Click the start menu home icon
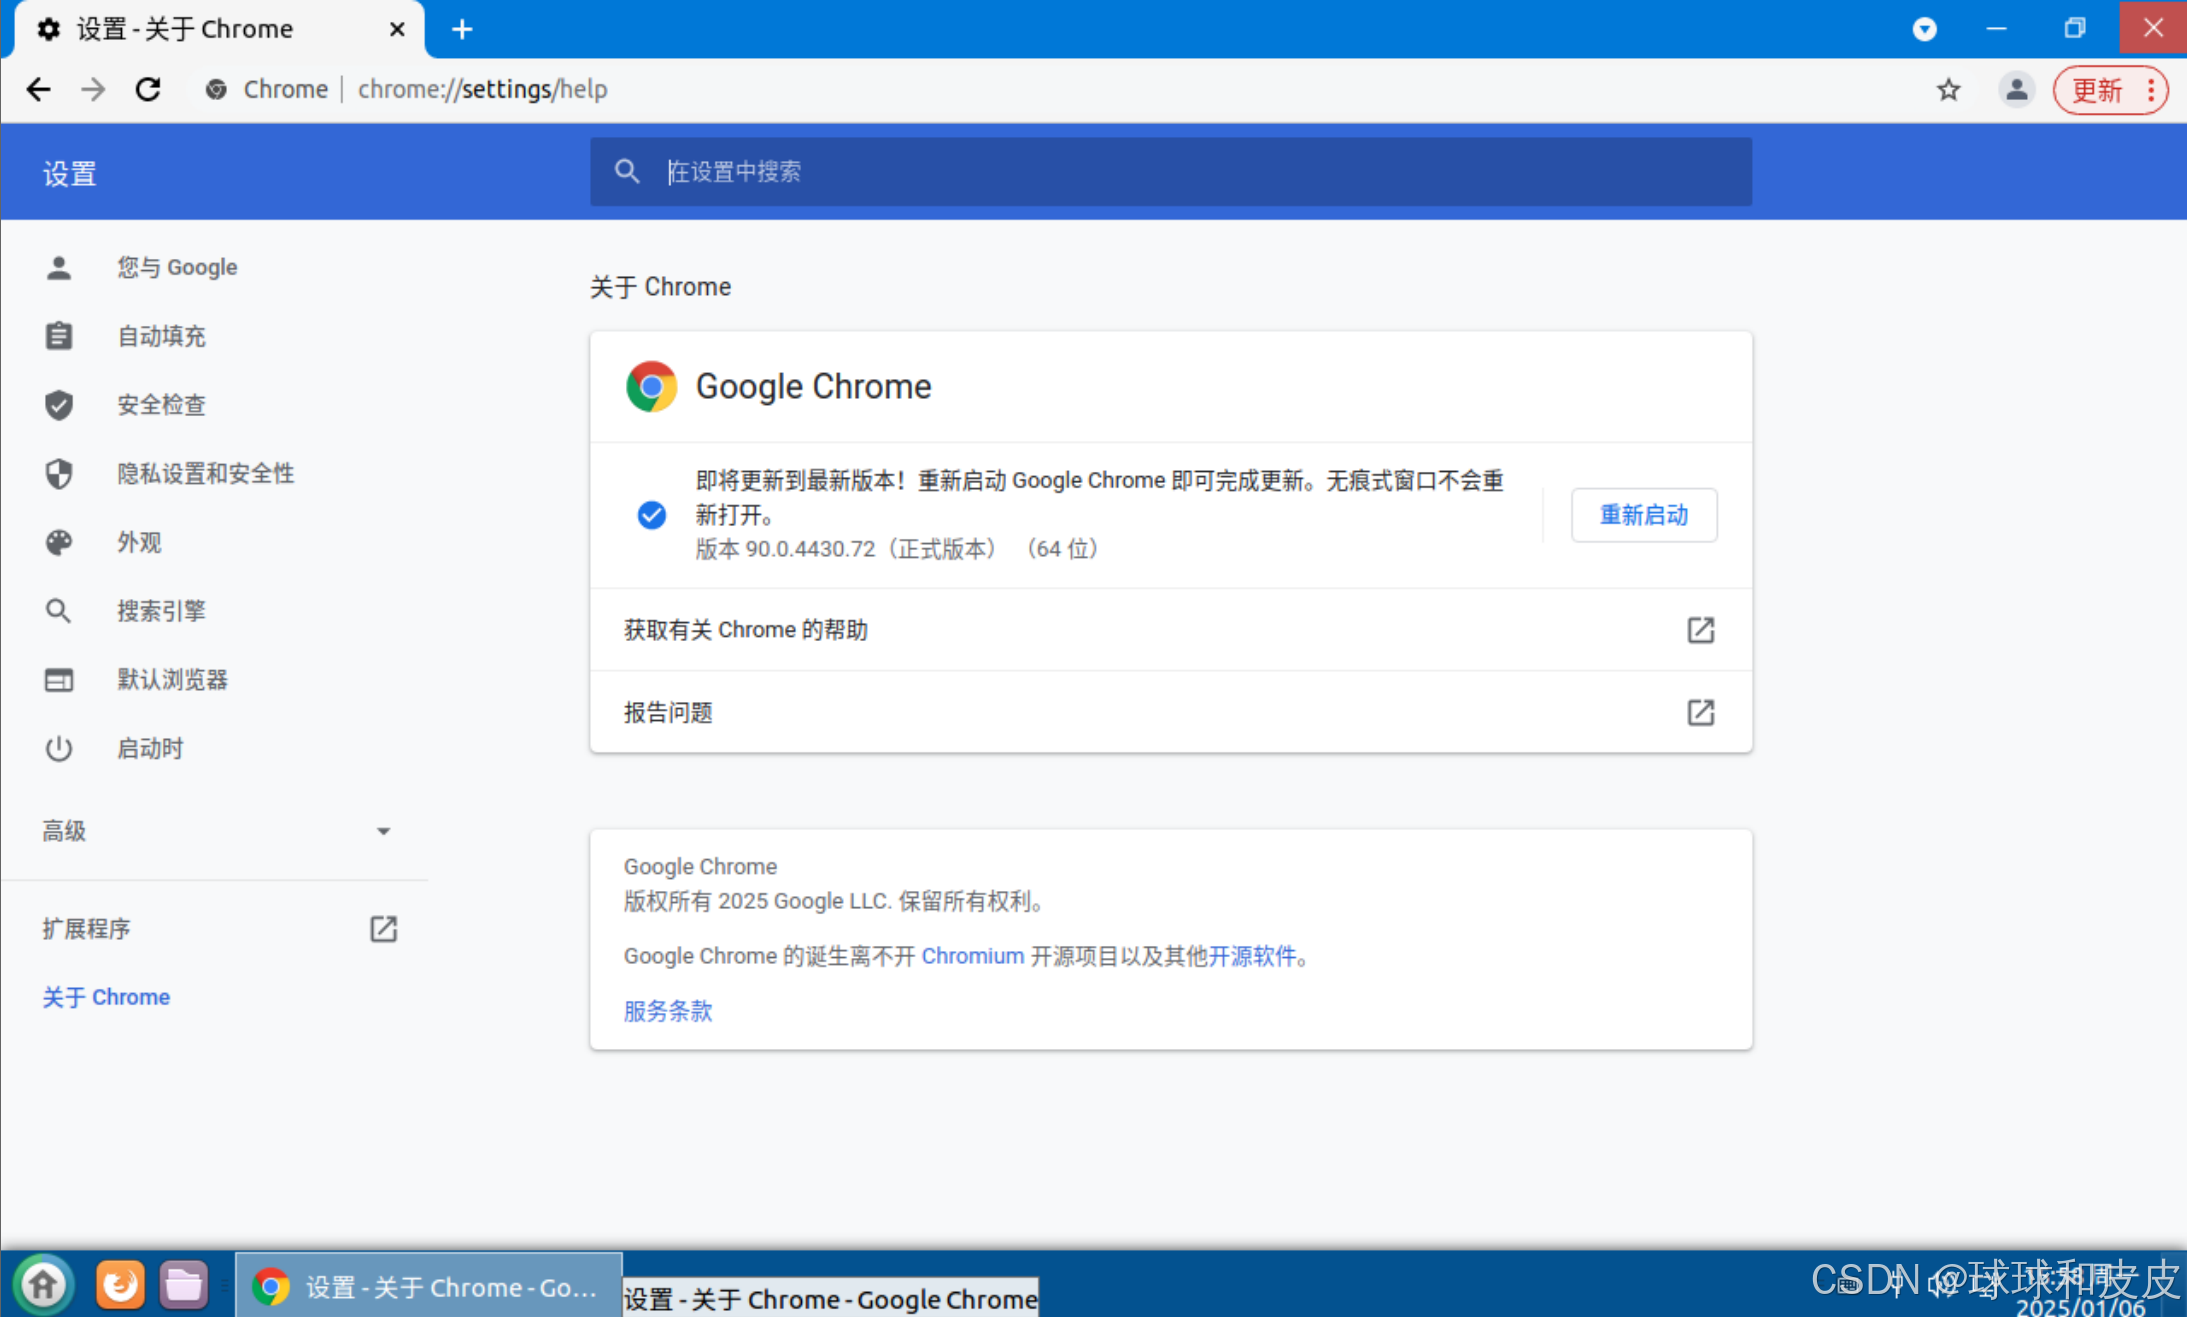Image resolution: width=2187 pixels, height=1317 pixels. (x=43, y=1284)
